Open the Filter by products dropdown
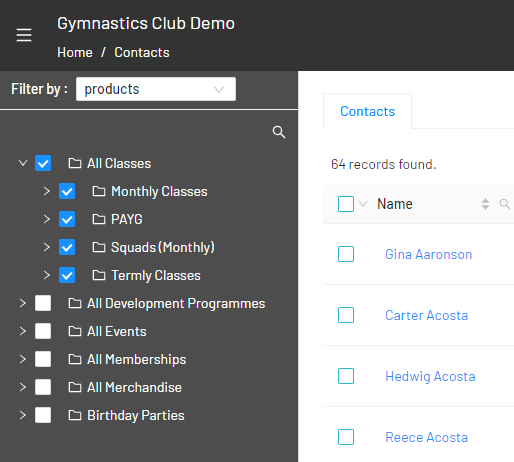514x462 pixels. (x=156, y=89)
